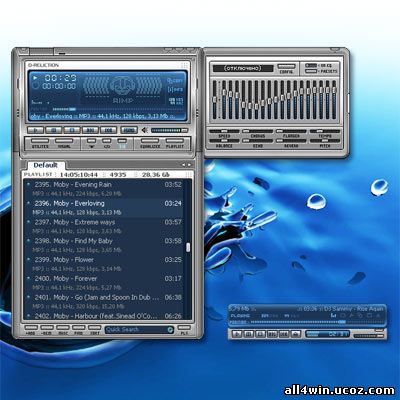Select the Default playlist tab
400x400 pixels.
(x=45, y=165)
